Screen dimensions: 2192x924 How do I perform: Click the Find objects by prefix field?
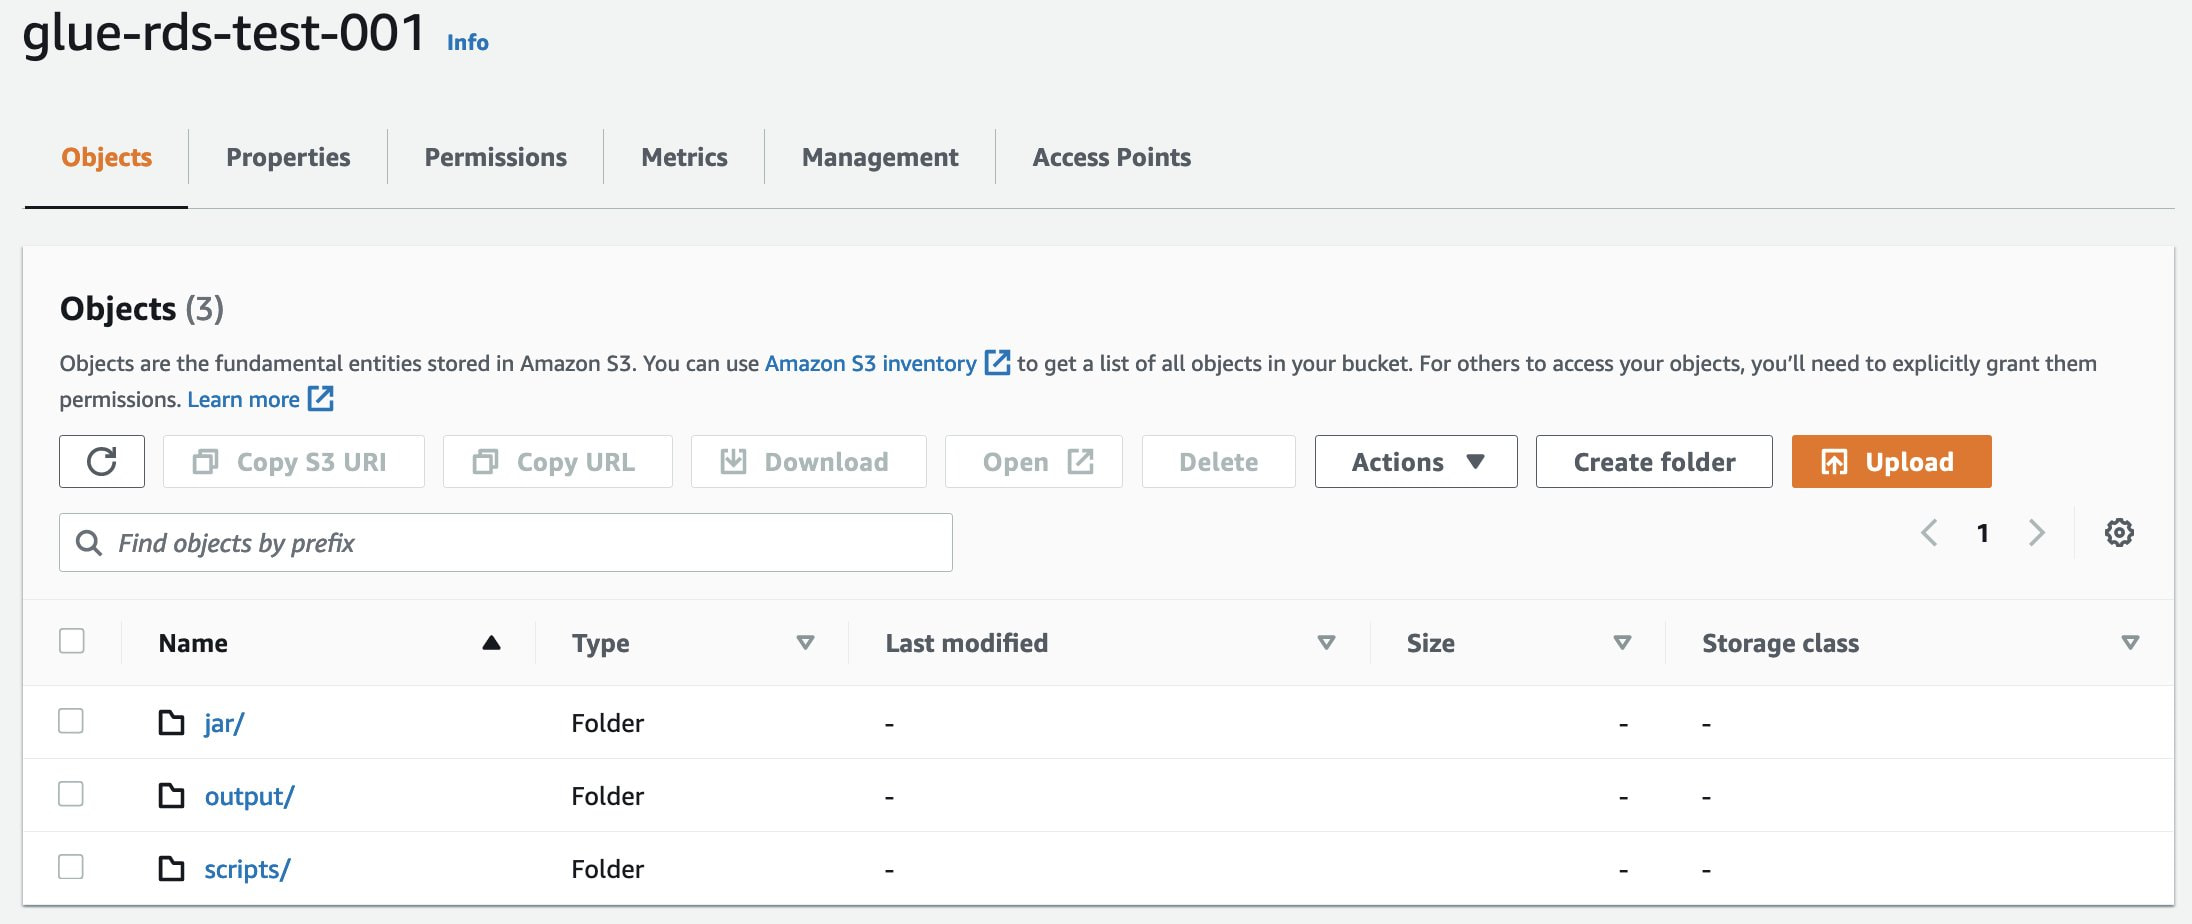[x=506, y=542]
